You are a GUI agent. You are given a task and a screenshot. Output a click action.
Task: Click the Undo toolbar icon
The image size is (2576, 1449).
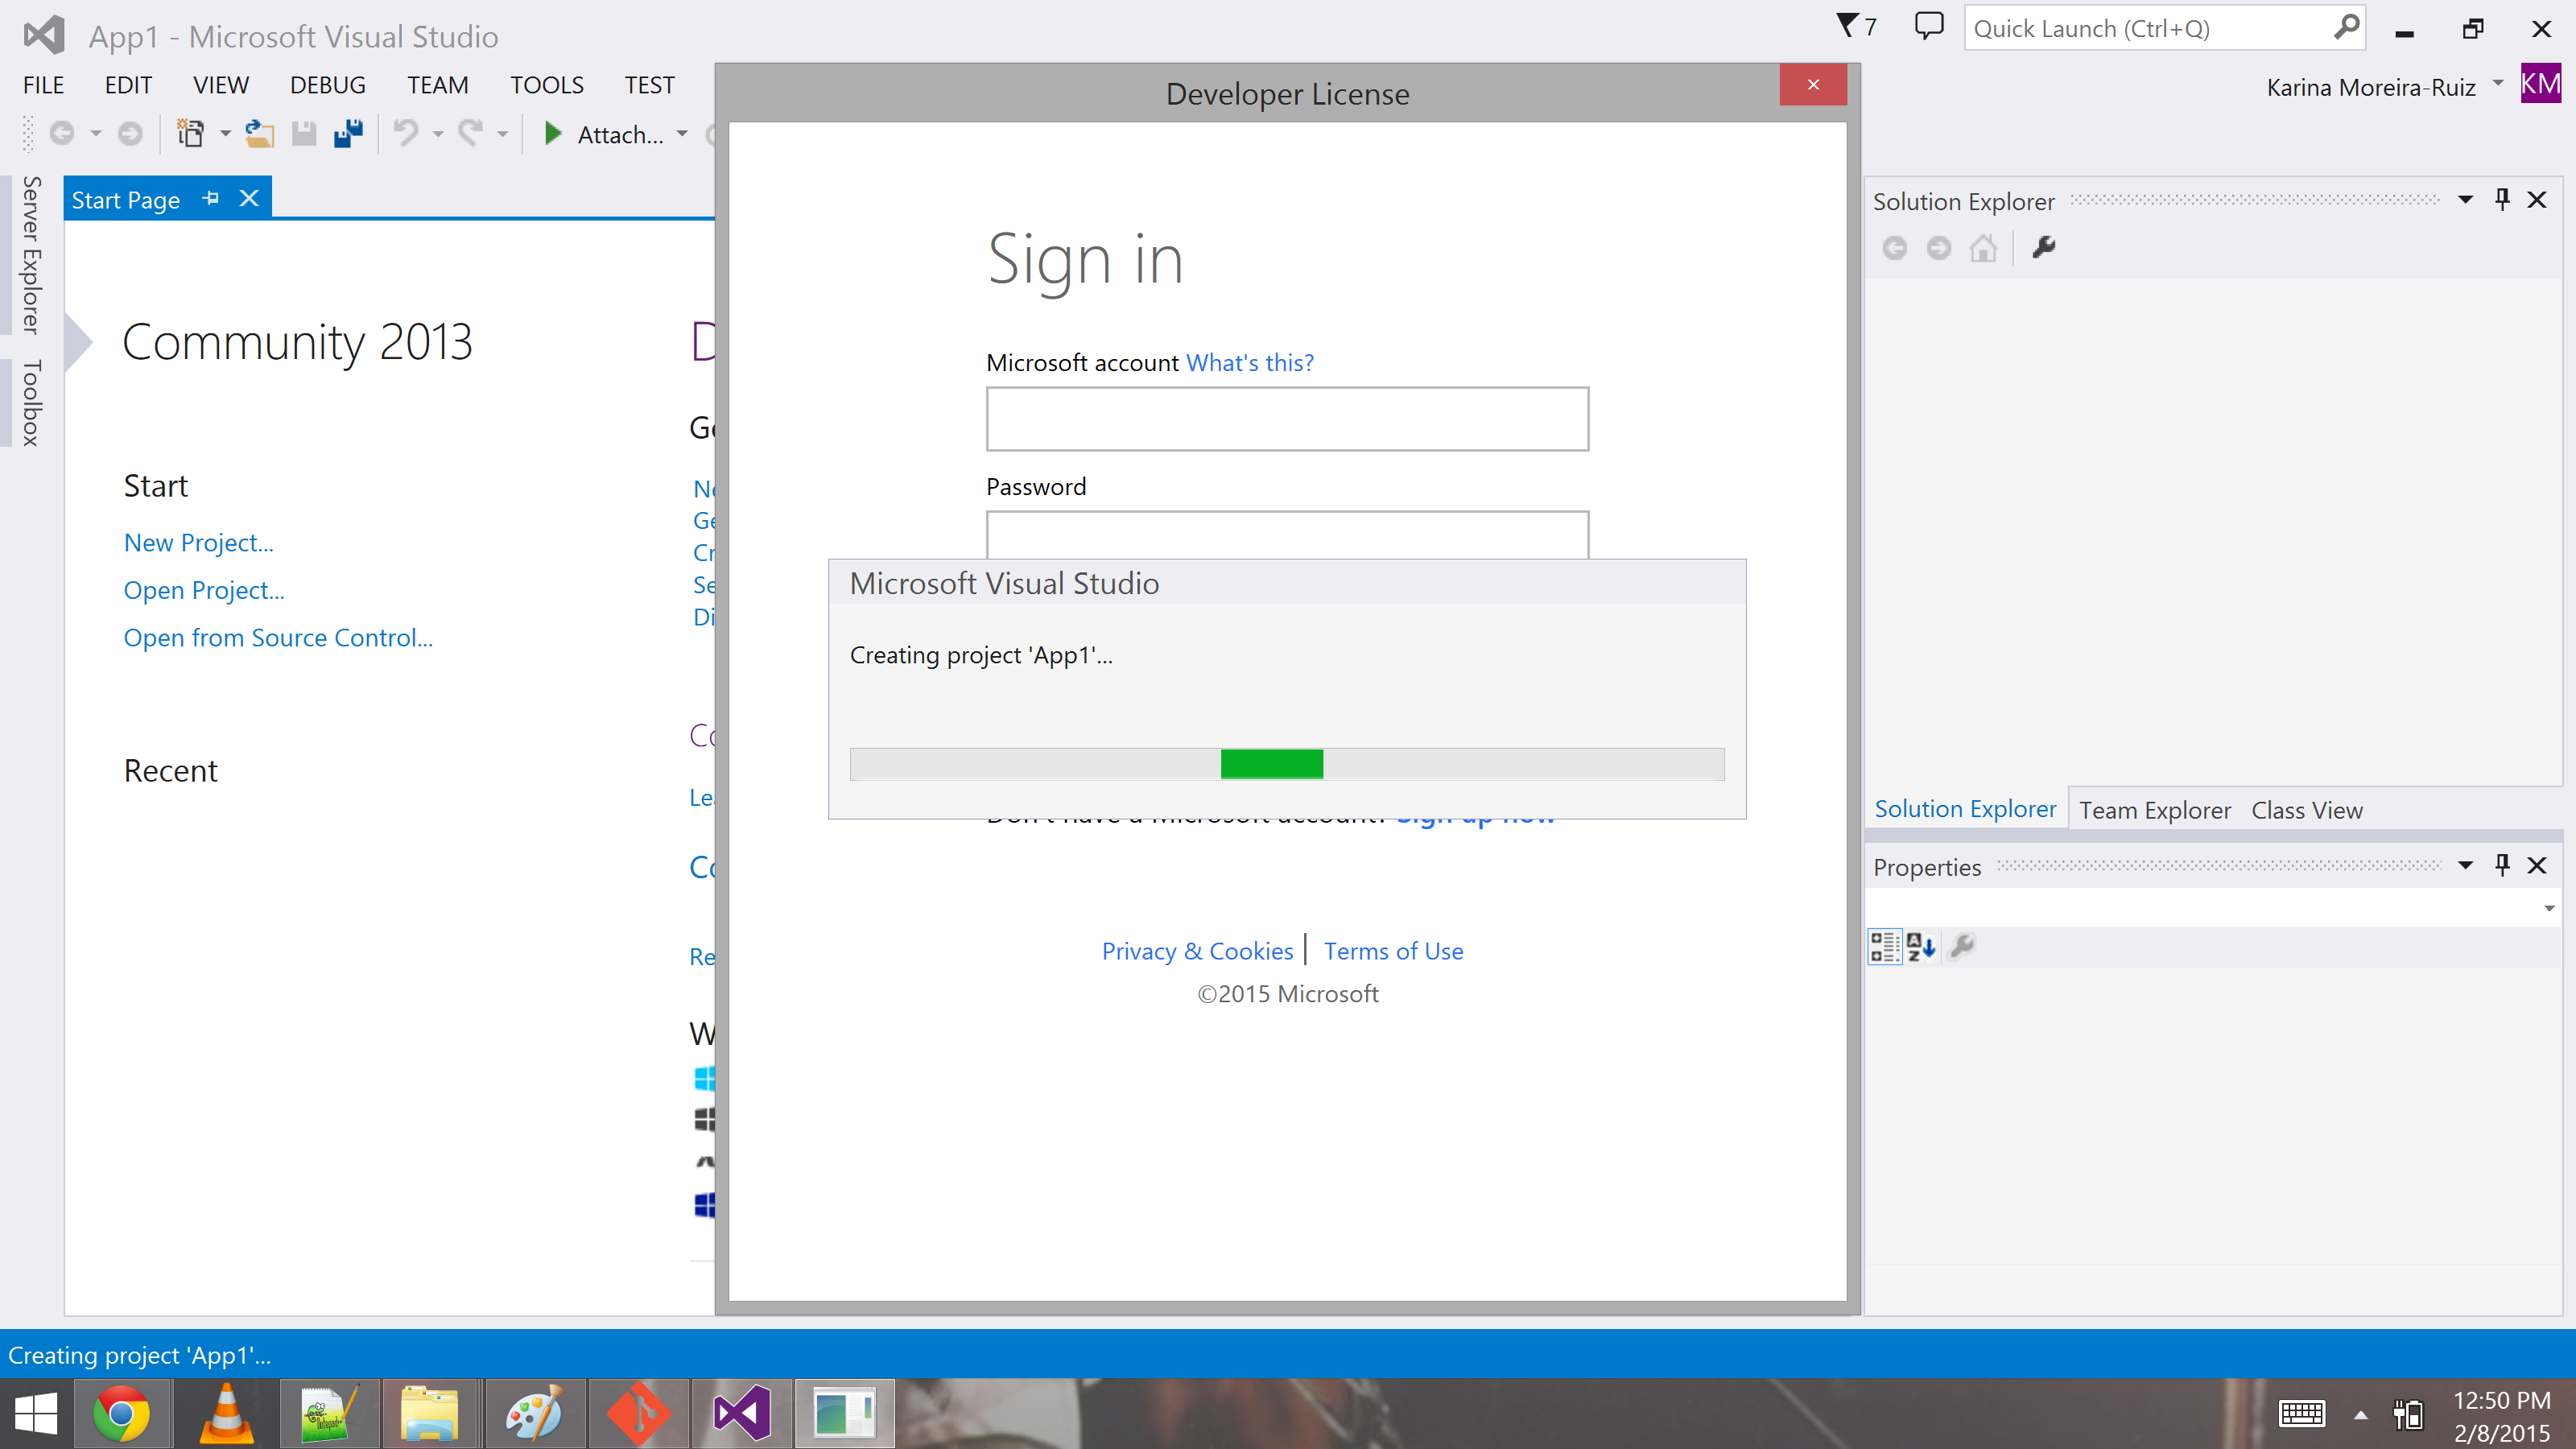[405, 133]
